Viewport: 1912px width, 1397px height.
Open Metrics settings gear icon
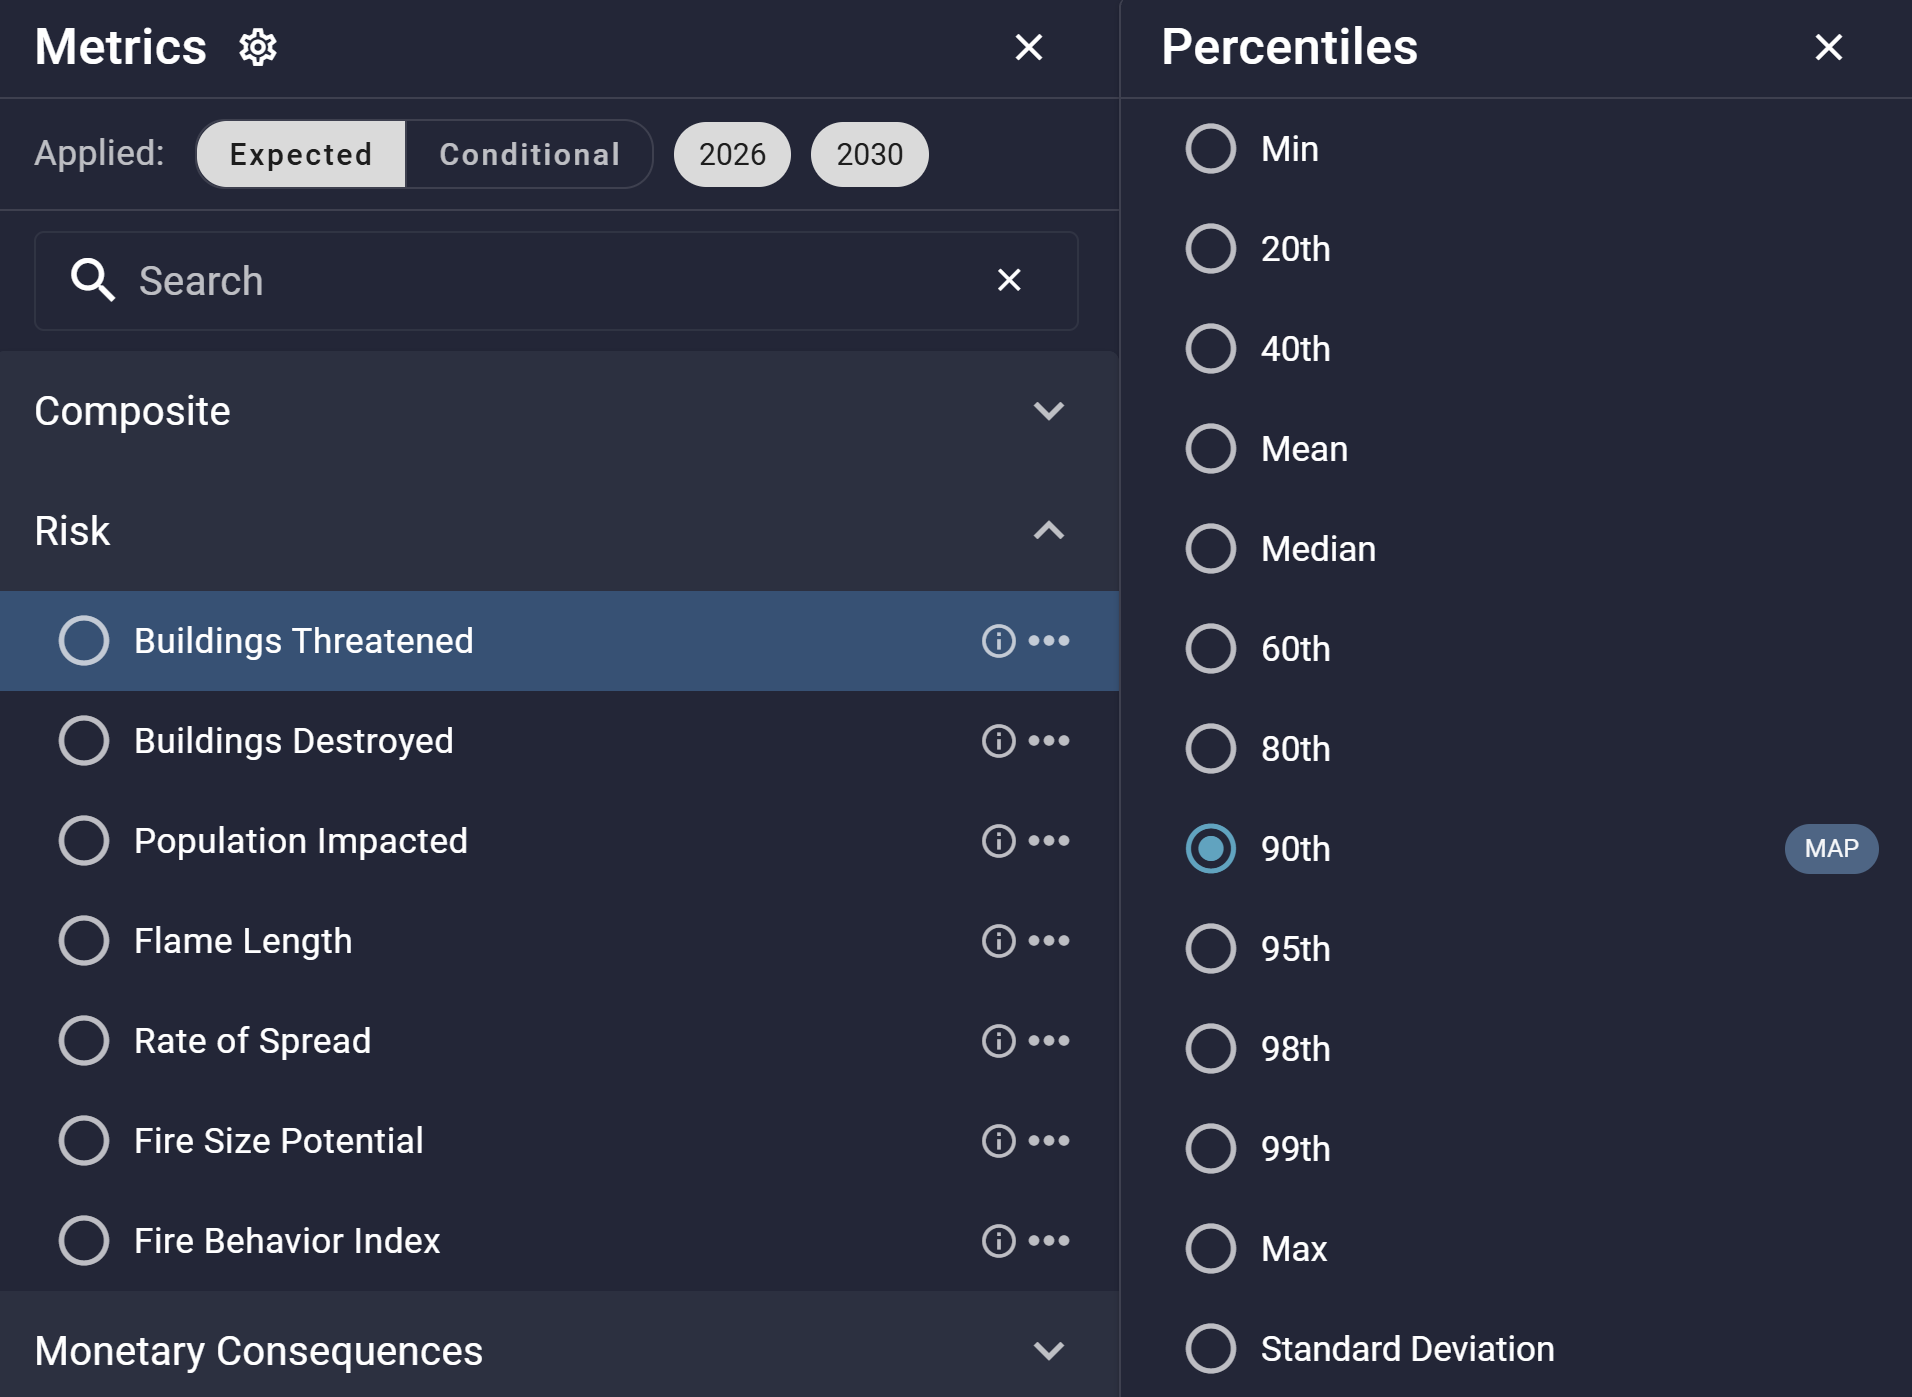[x=258, y=47]
